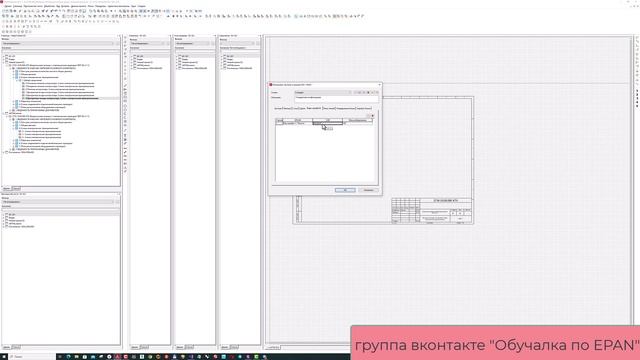Viewport: 640px width, 360px height.
Task: Switch page navigator to the Tree tab
Action: [7, 189]
